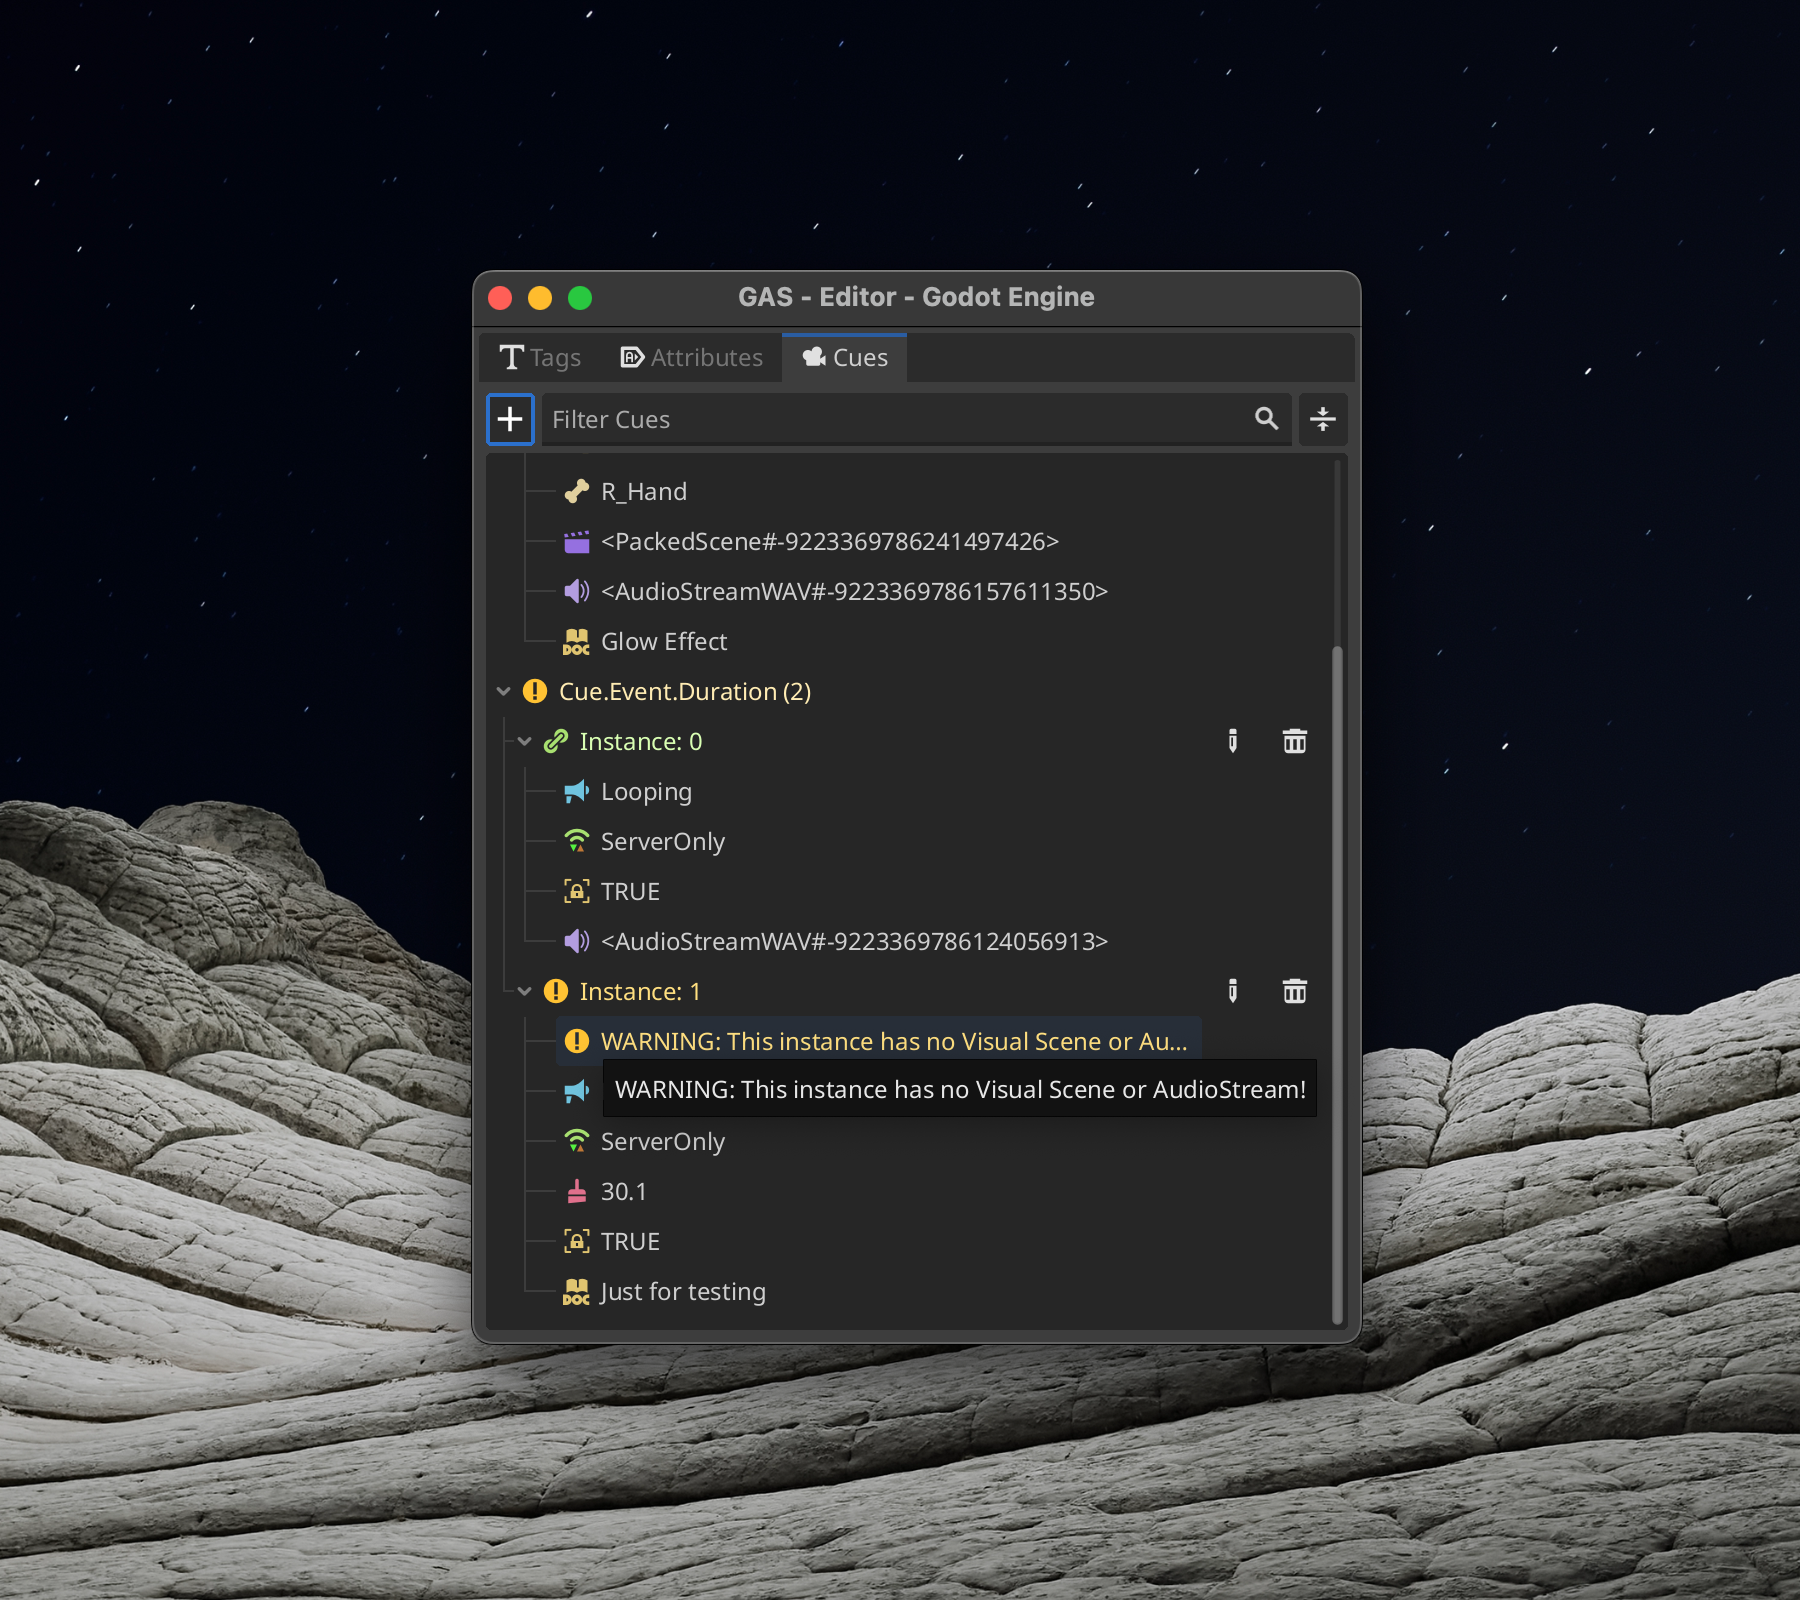
Task: Edit Instance: 1 using the pencil icon
Action: pos(1233,991)
